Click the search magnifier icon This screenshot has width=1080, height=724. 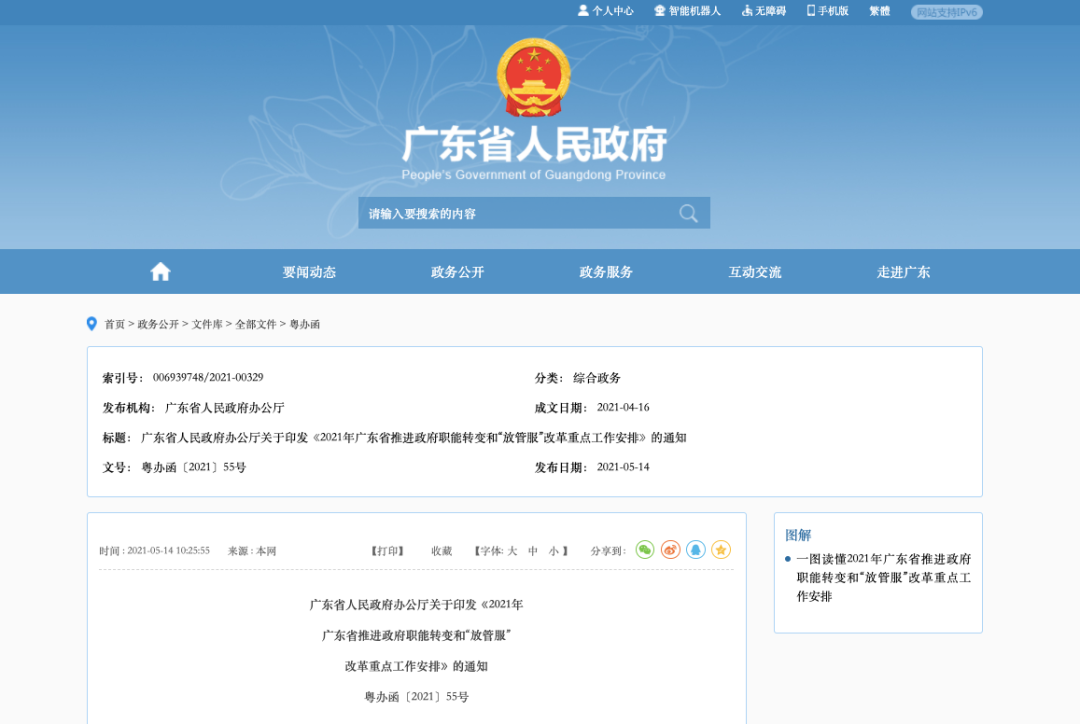(x=688, y=212)
